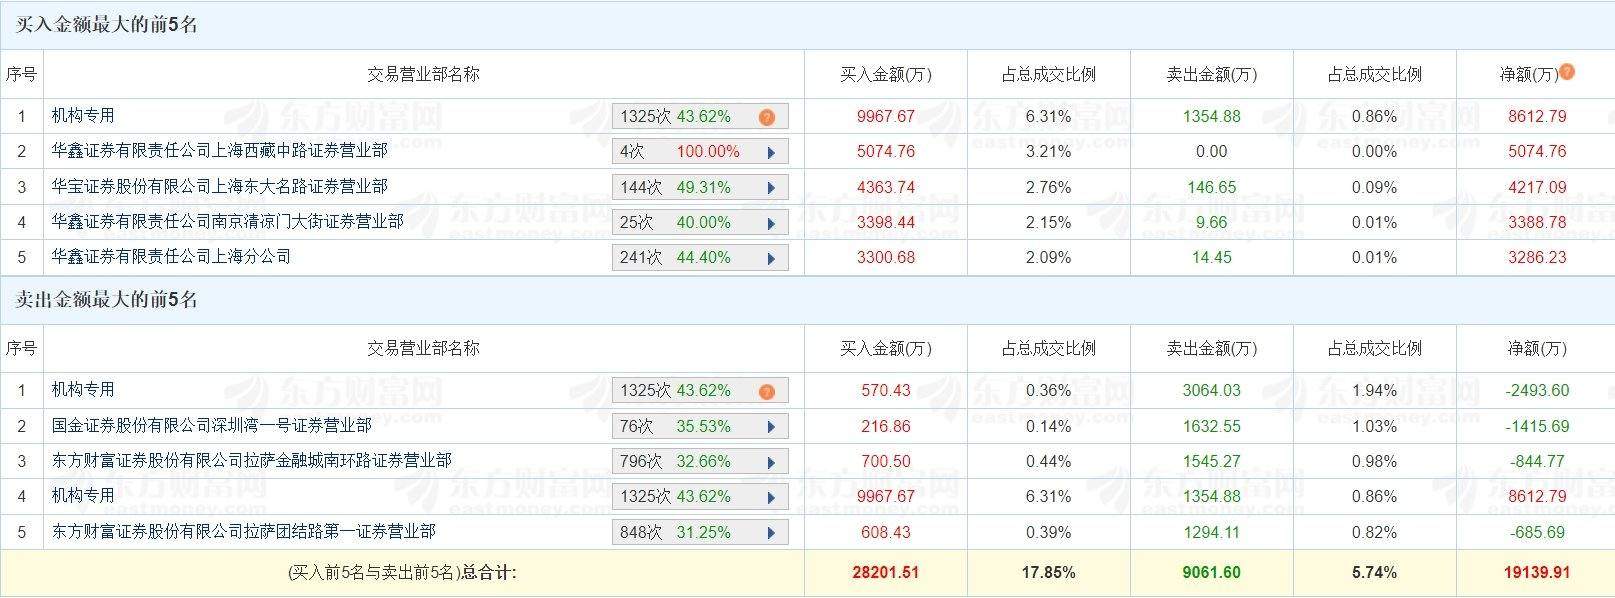Expand the 796次 32.66% details arrow

point(771,462)
